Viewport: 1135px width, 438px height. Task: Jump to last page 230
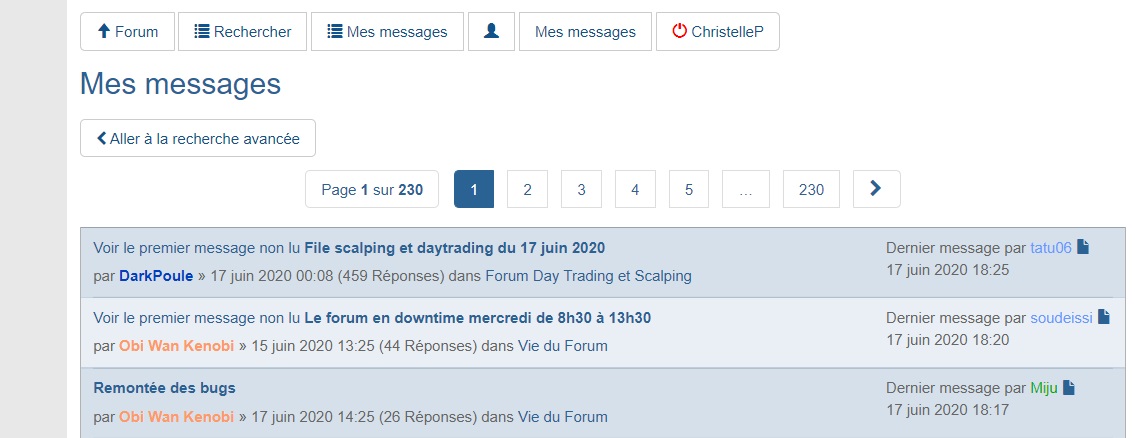click(811, 189)
